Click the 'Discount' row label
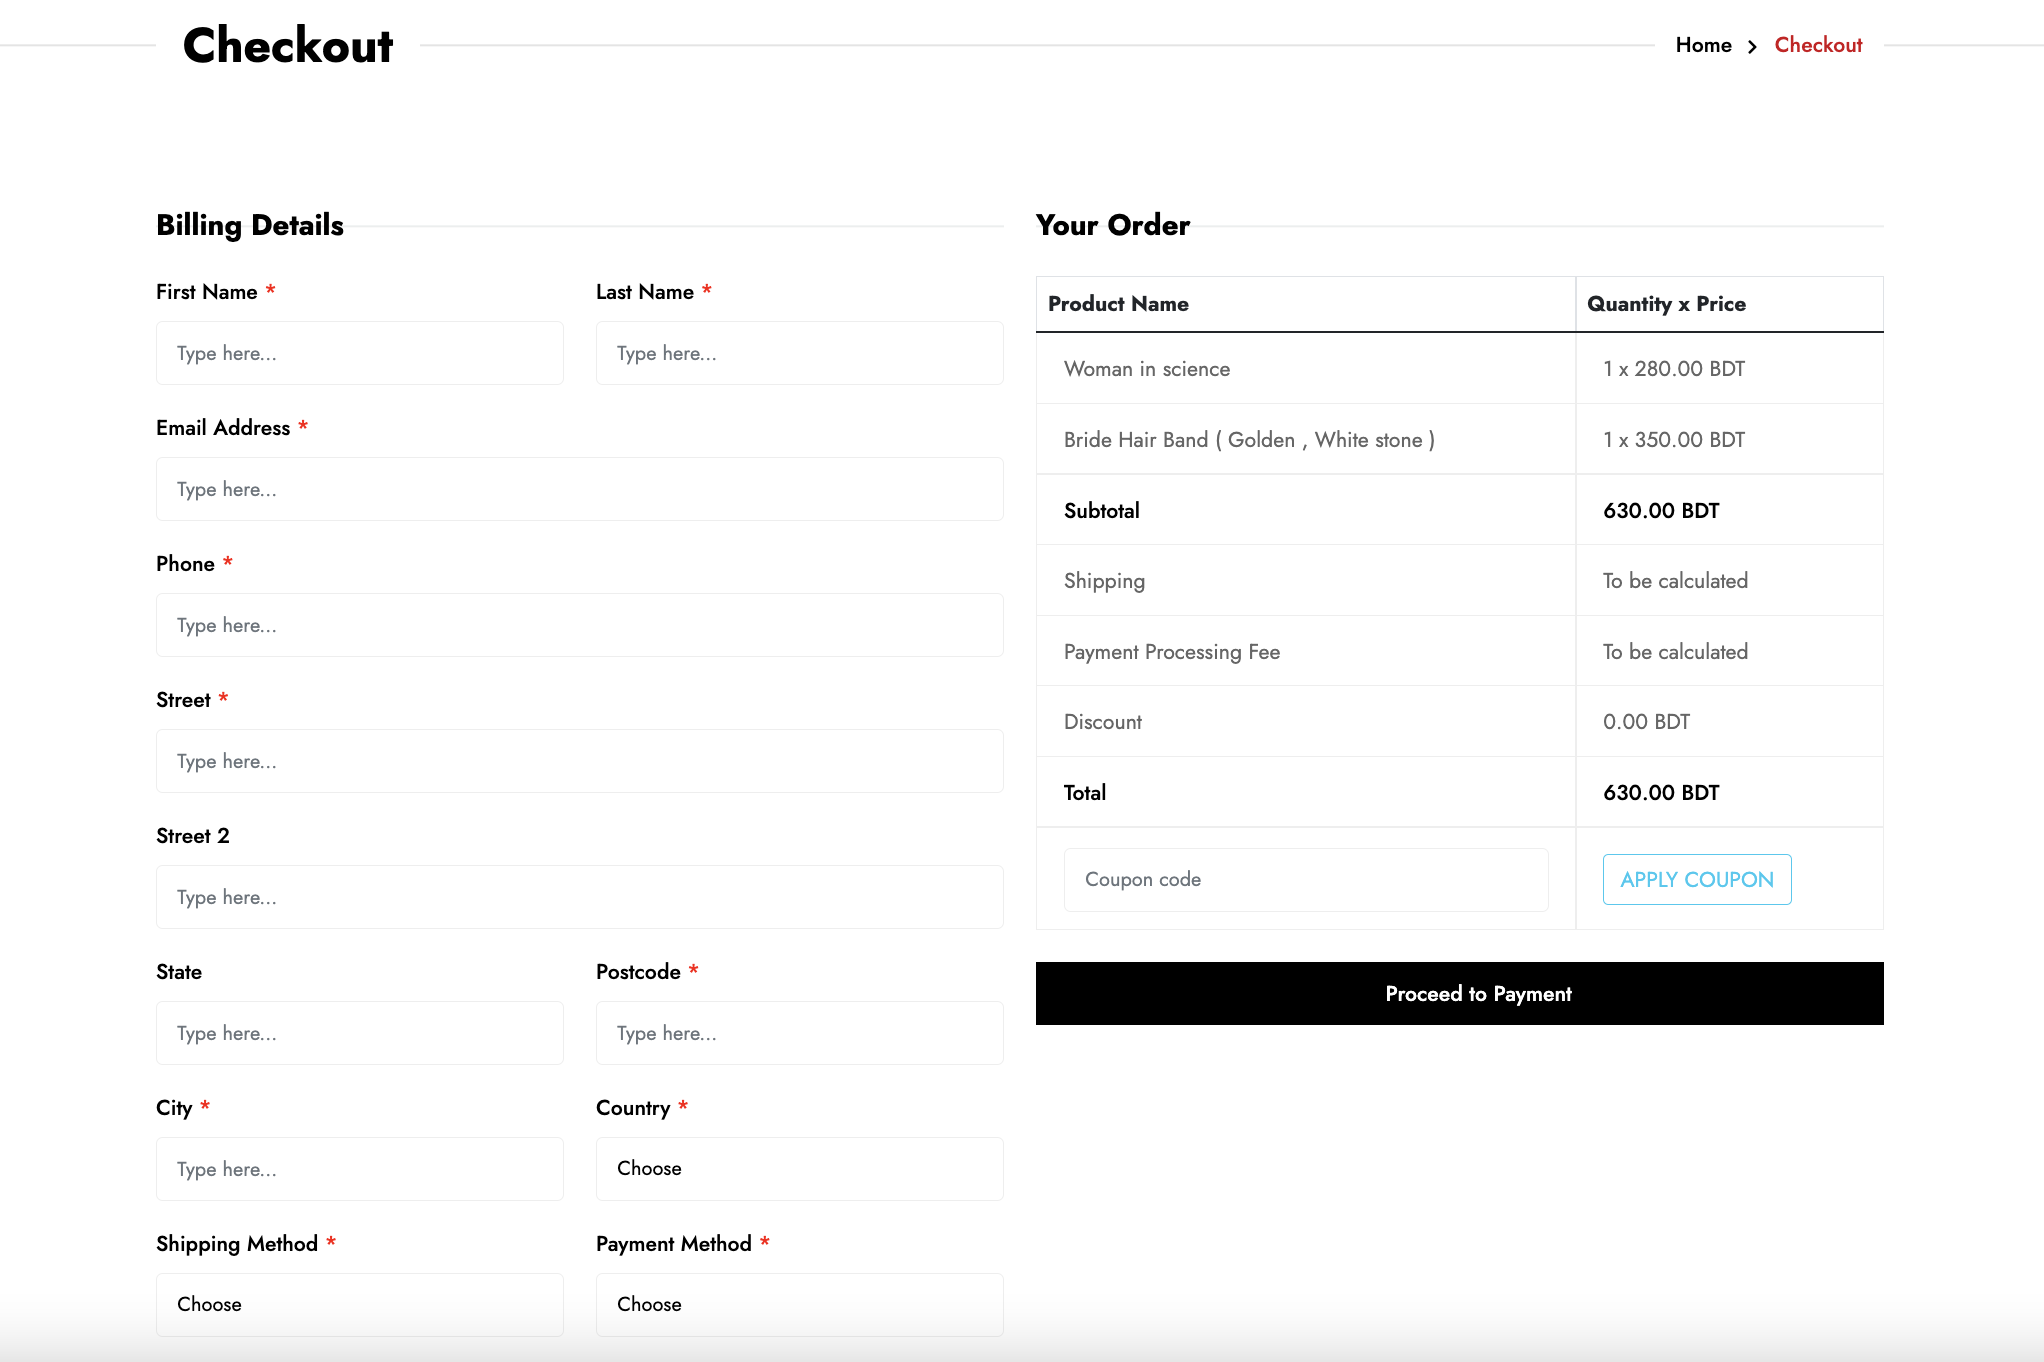Screen dimensions: 2044x1362 tap(1103, 722)
